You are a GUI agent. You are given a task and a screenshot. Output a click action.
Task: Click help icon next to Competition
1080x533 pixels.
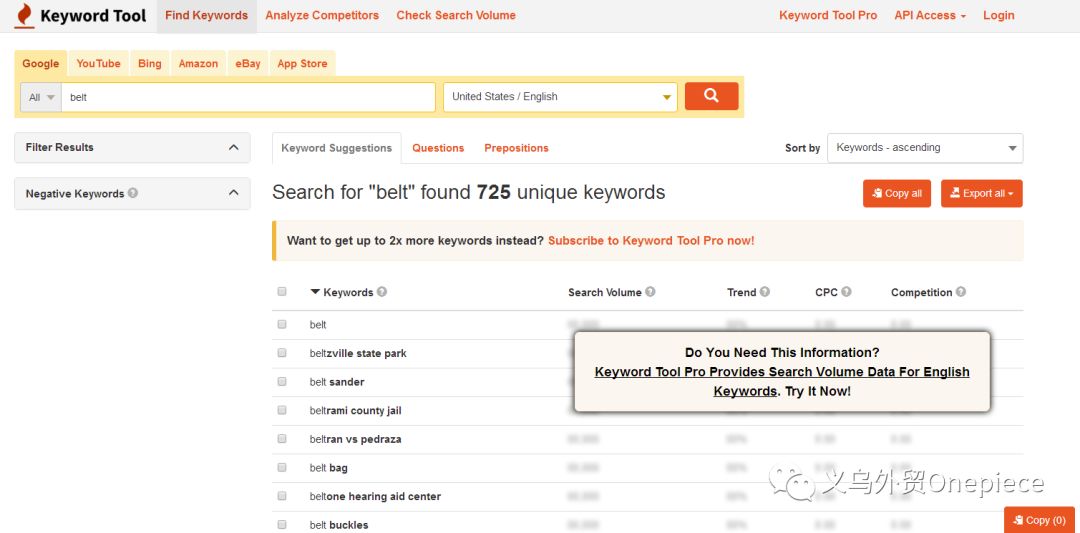[961, 291]
